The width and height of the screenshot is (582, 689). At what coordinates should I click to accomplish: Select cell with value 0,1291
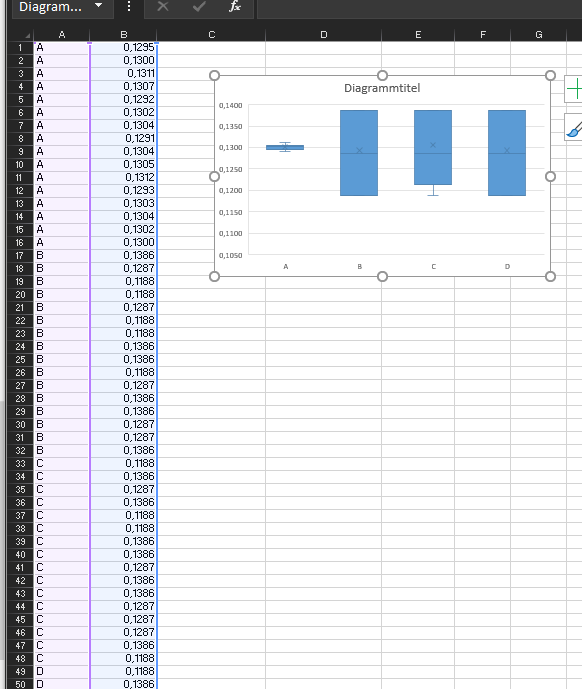coord(124,138)
